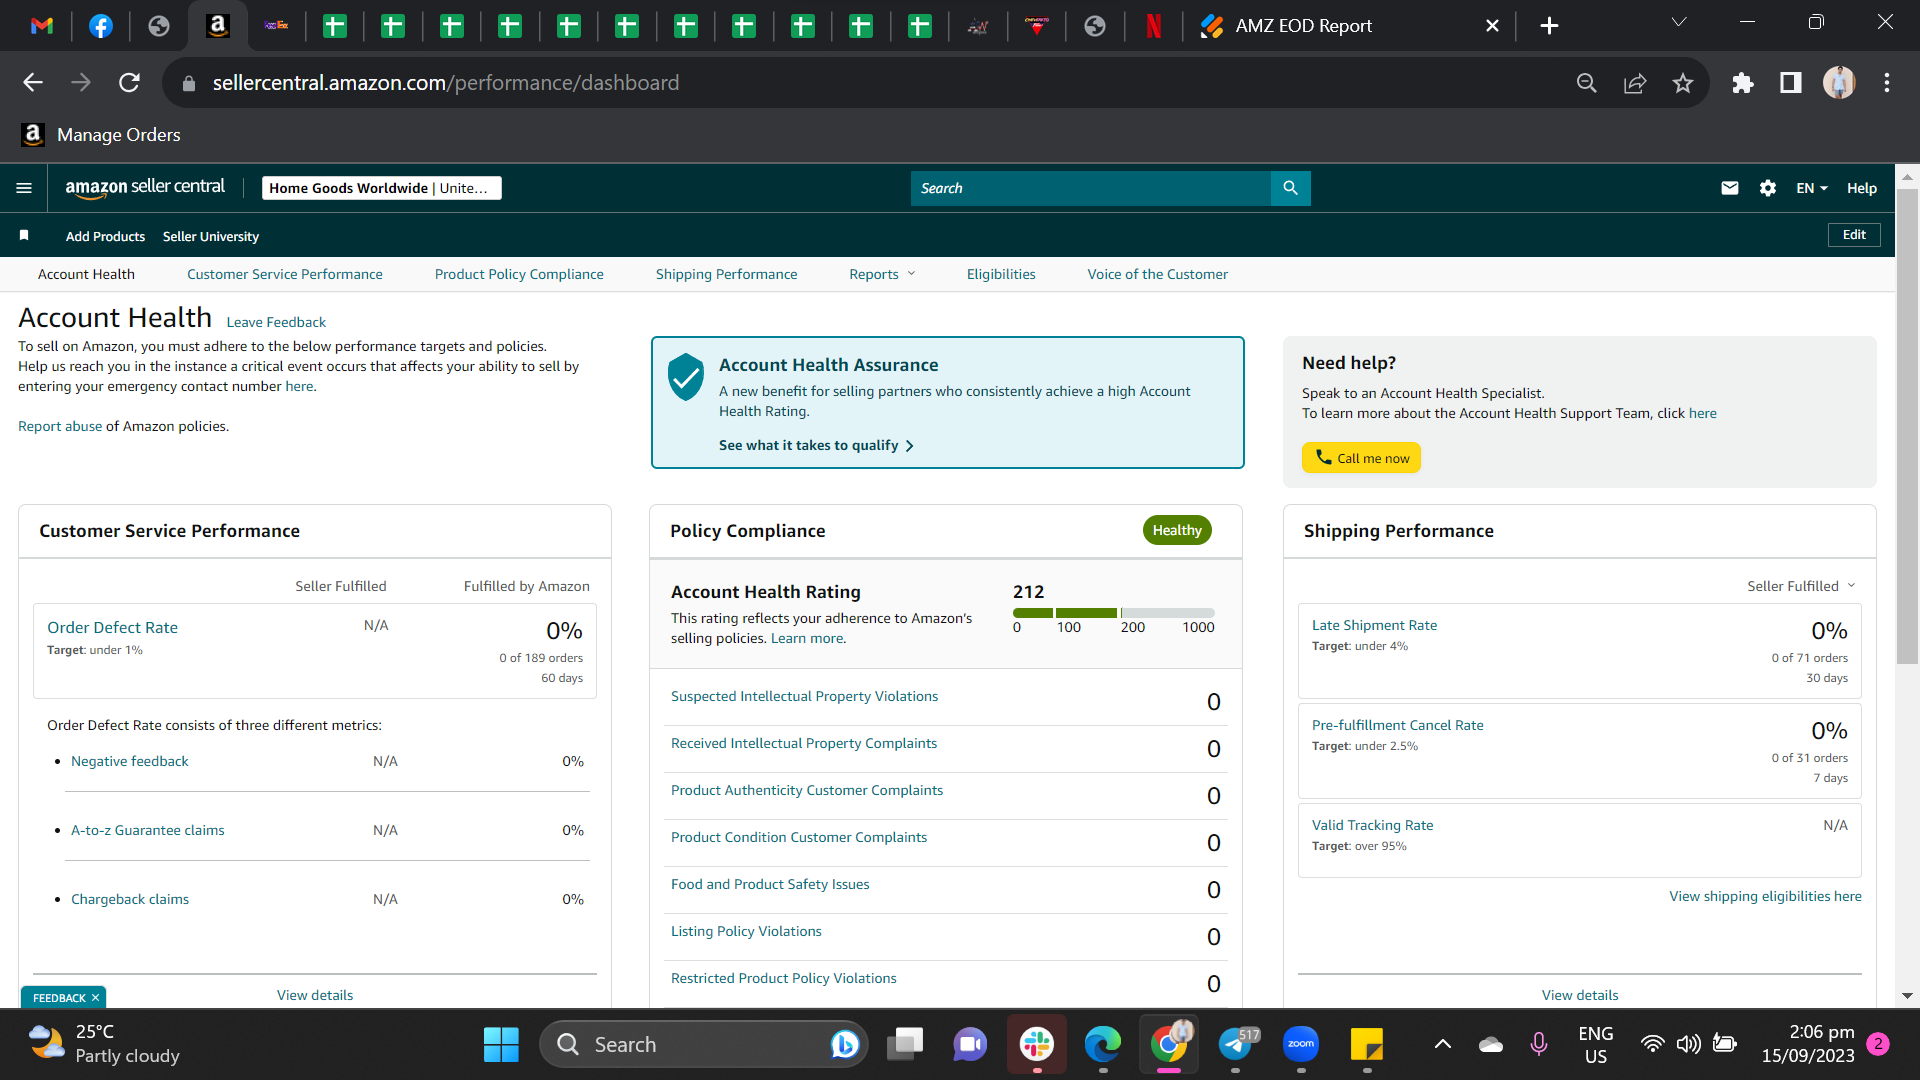Click the Negative feedback link
Viewport: 1920px width, 1080px height.
tap(129, 762)
